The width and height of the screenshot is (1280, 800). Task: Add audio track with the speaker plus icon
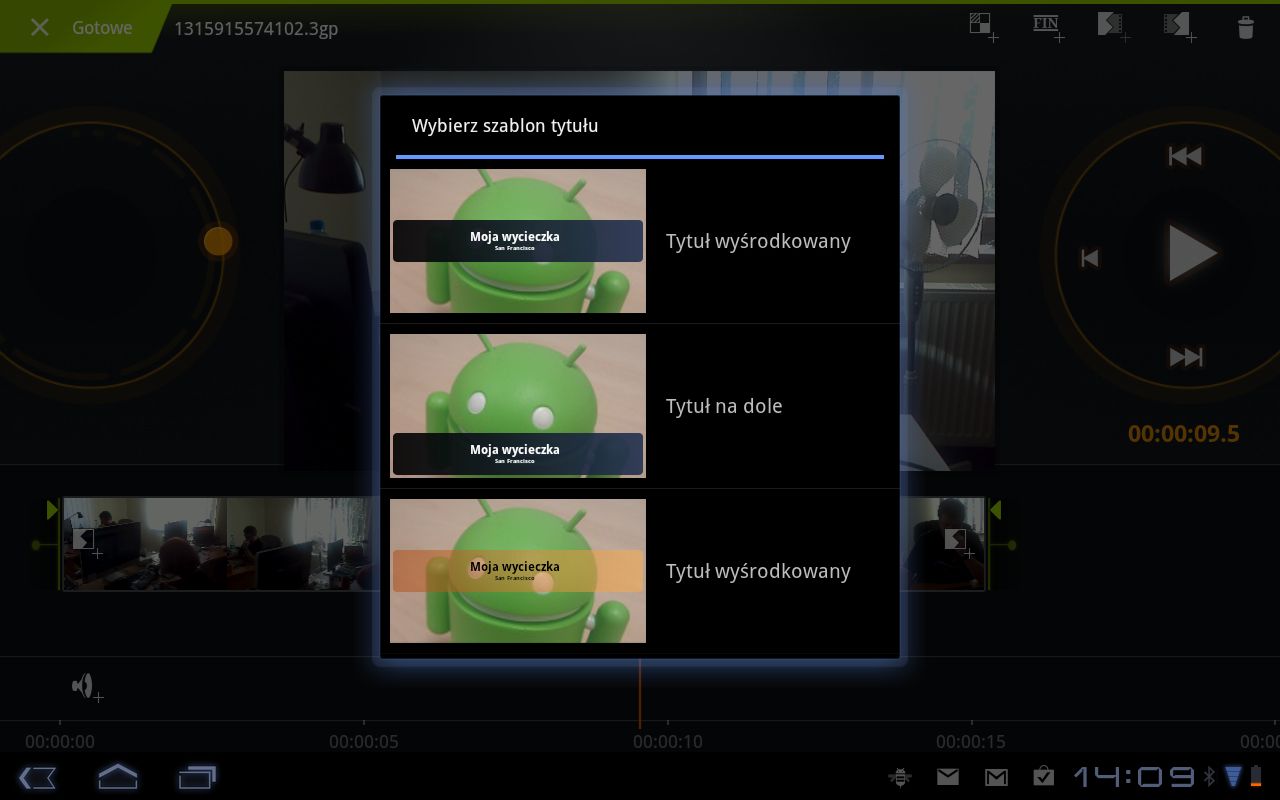coord(87,687)
